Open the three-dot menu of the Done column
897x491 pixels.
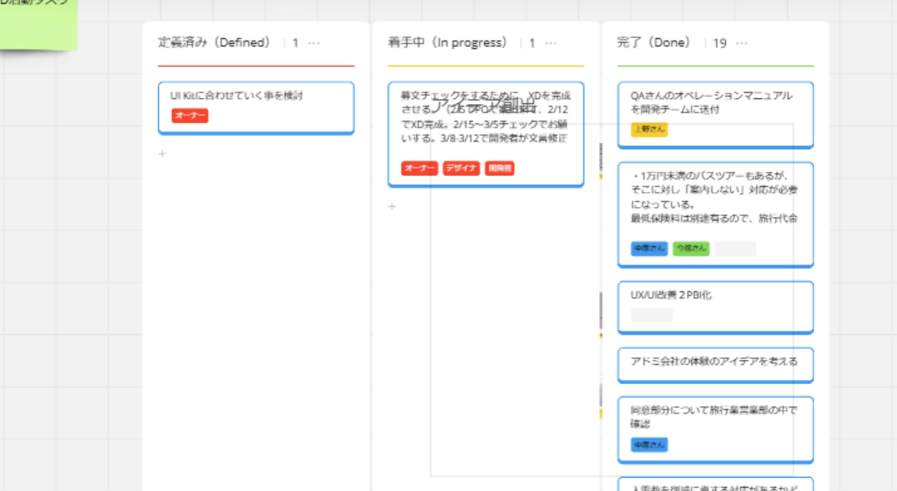(x=742, y=43)
